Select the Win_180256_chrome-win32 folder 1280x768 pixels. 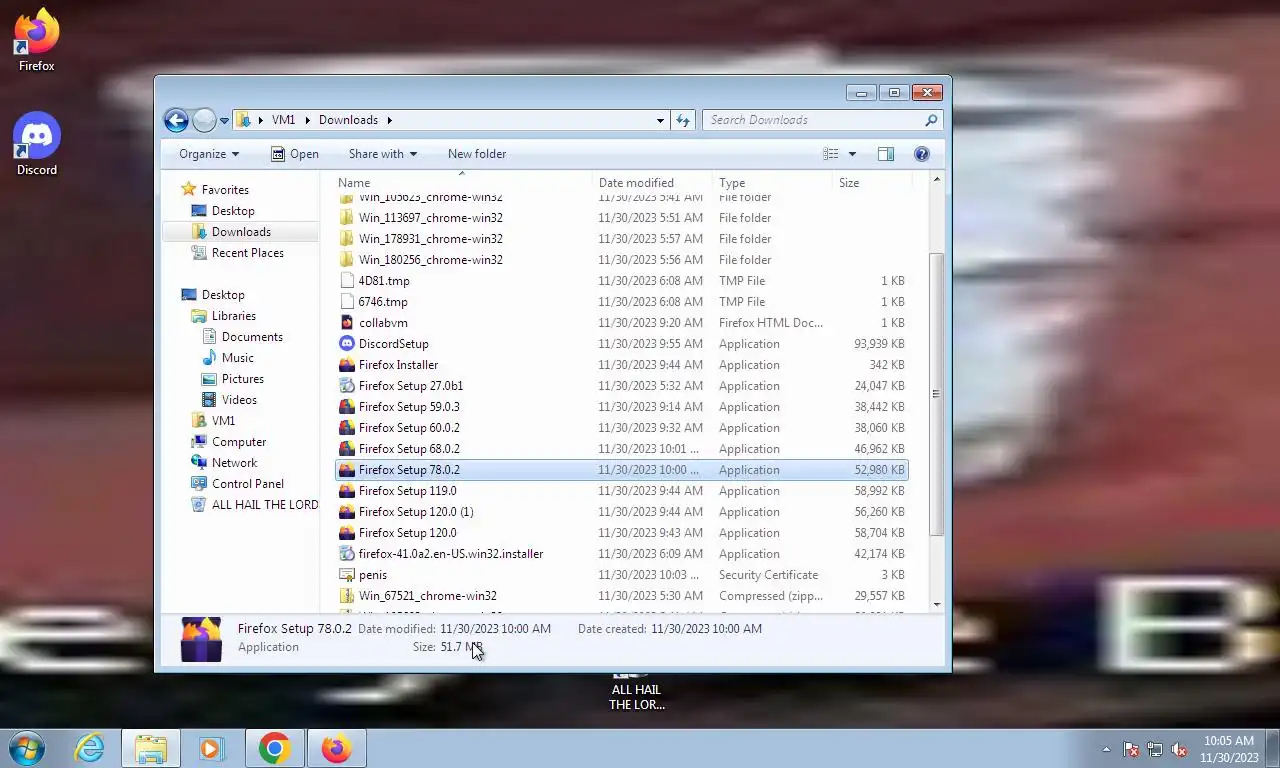(x=621, y=260)
